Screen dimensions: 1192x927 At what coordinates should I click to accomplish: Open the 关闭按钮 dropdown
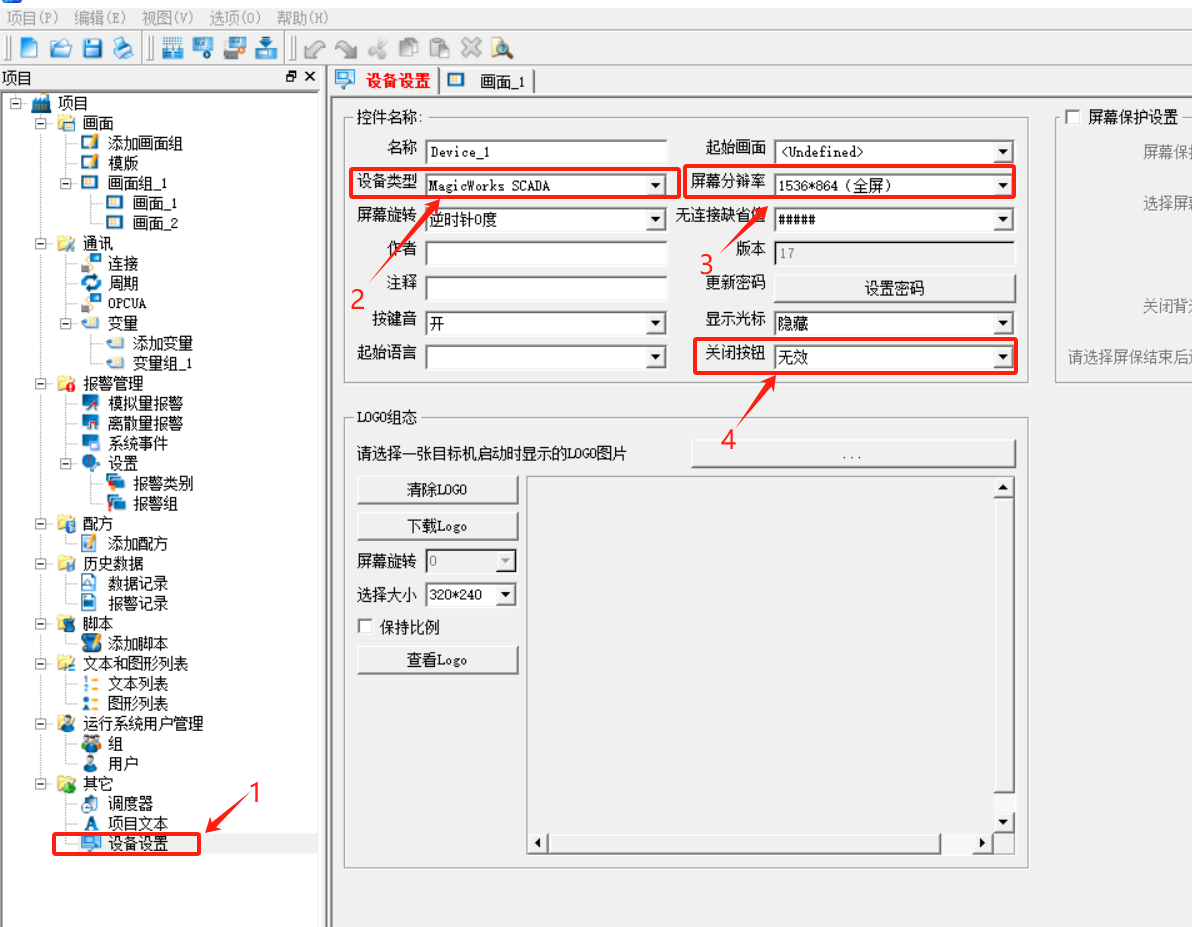click(1002, 357)
